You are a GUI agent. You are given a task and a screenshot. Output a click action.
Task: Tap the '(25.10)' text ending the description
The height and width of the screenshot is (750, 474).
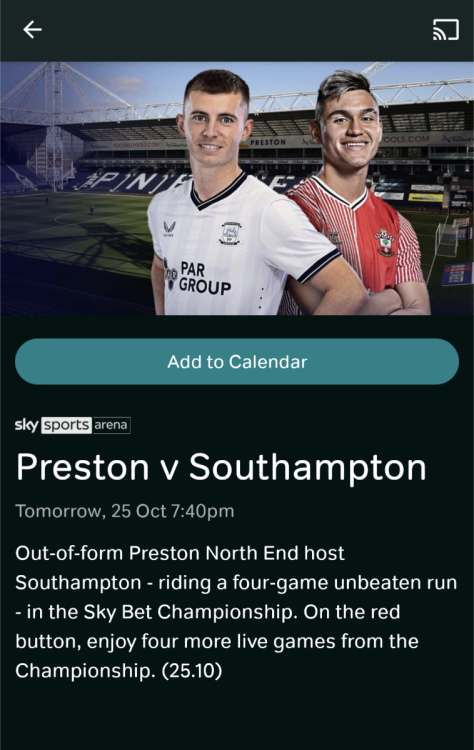[x=192, y=671]
